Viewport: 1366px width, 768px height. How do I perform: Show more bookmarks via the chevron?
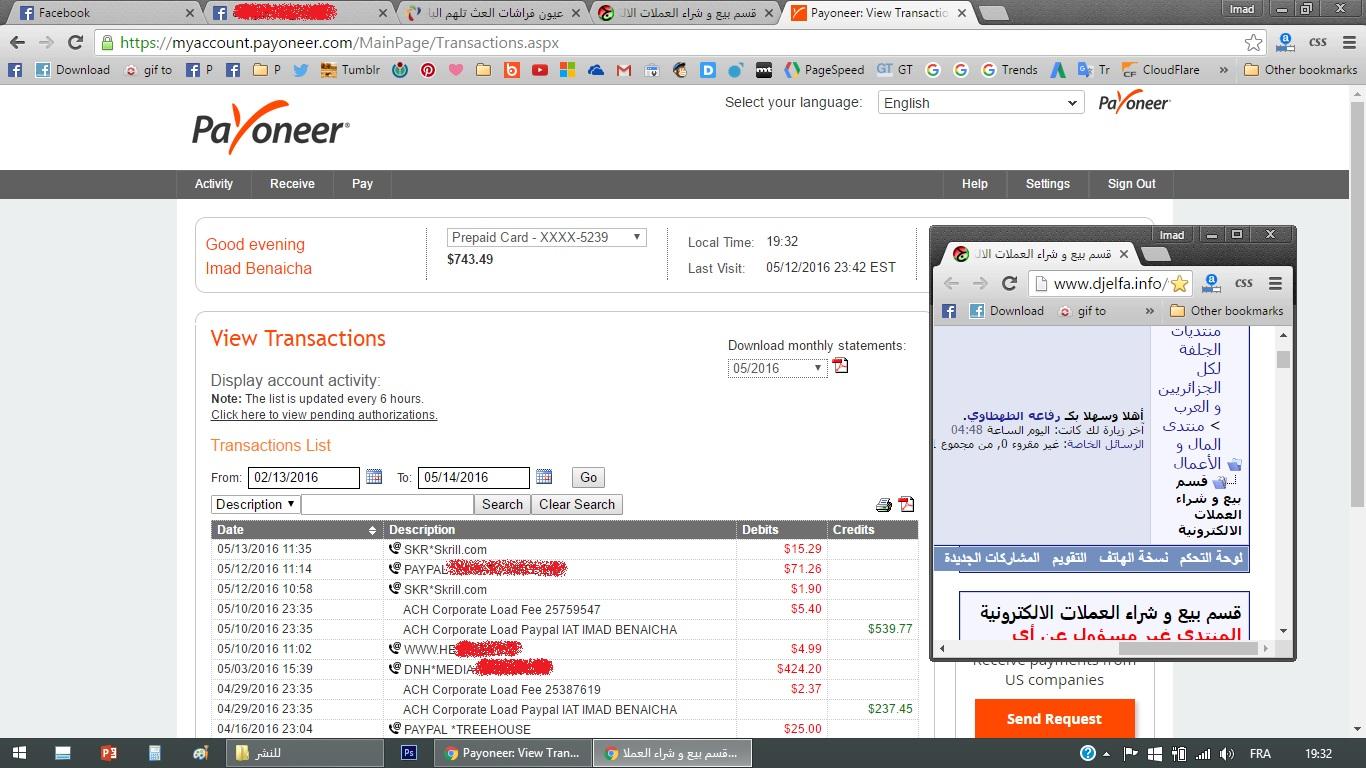click(x=1222, y=70)
